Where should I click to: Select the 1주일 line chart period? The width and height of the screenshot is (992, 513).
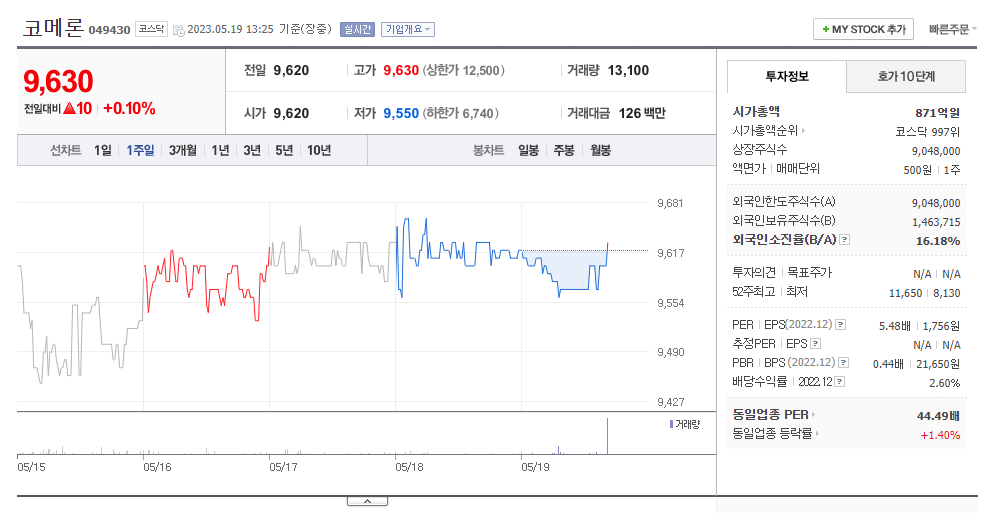(x=140, y=151)
